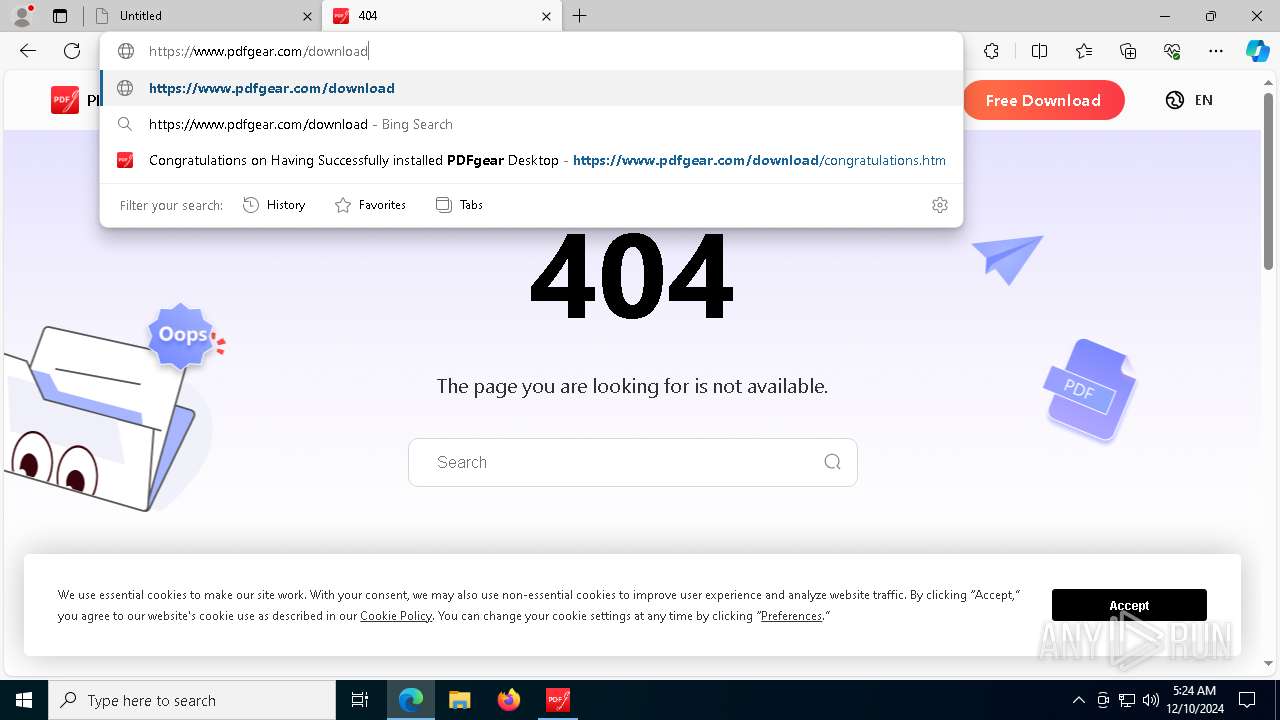The height and width of the screenshot is (720, 1280).
Task: Open the tab actions menu icon
Action: tap(60, 16)
